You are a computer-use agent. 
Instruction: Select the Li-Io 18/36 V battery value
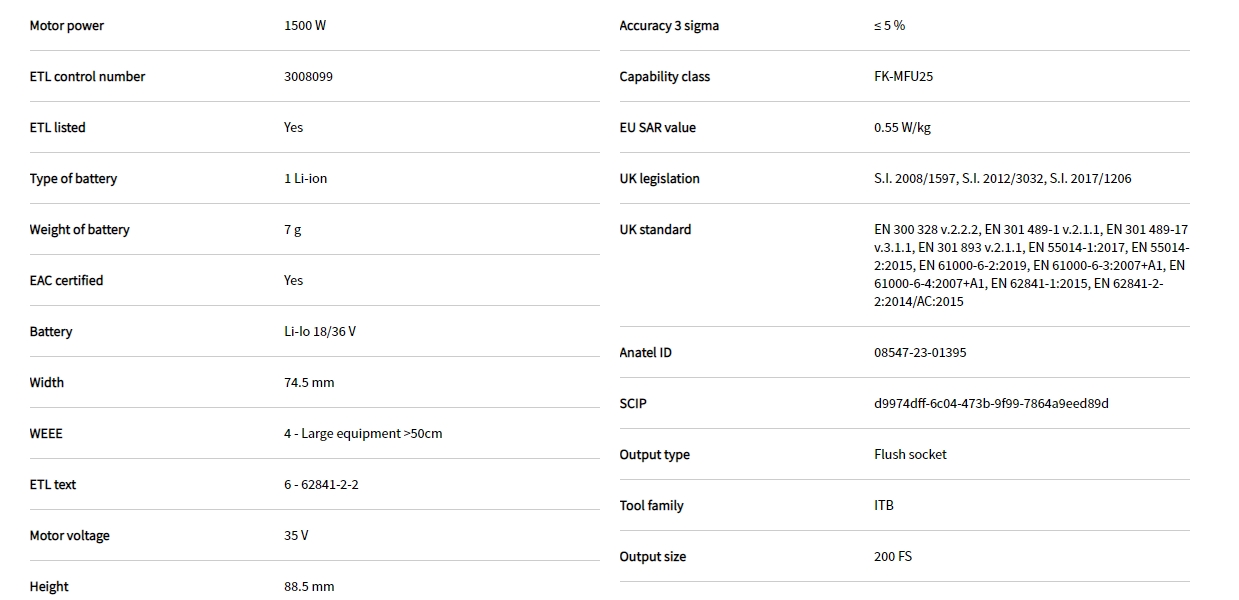point(320,332)
